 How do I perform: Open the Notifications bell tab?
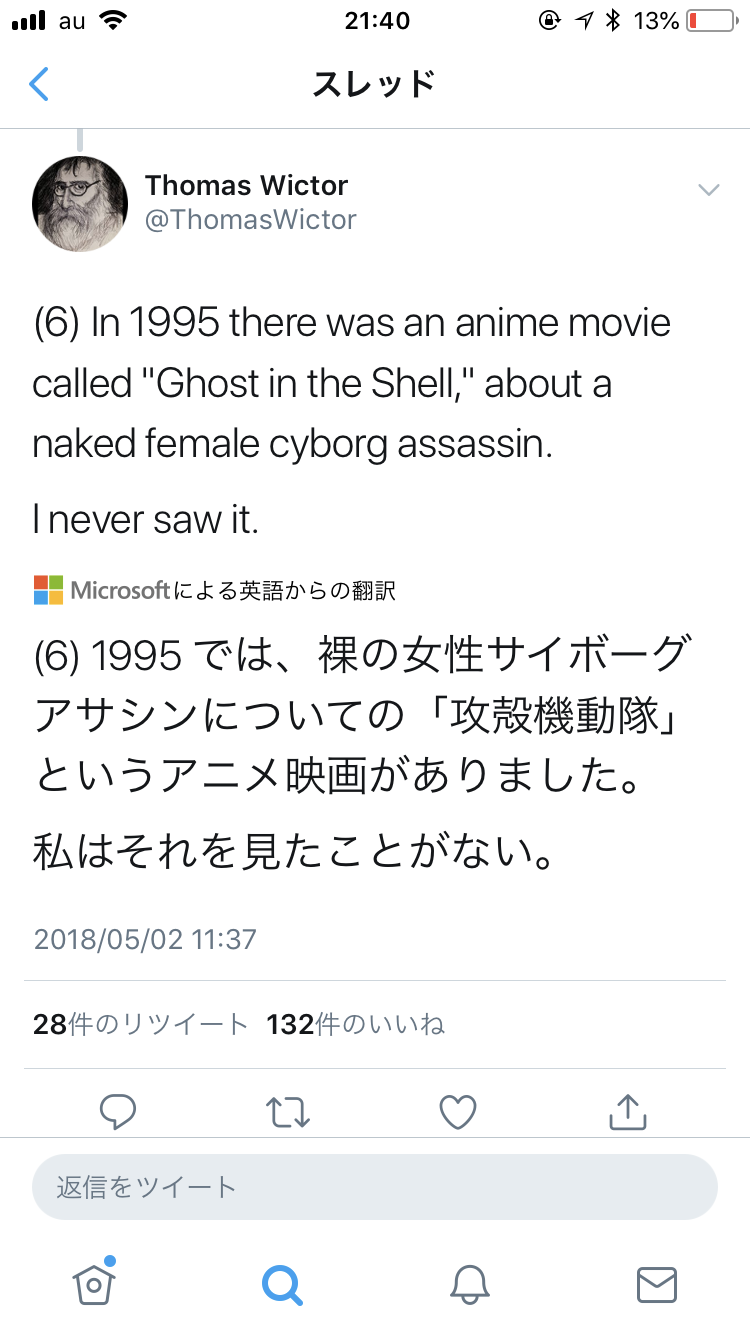(x=469, y=1284)
